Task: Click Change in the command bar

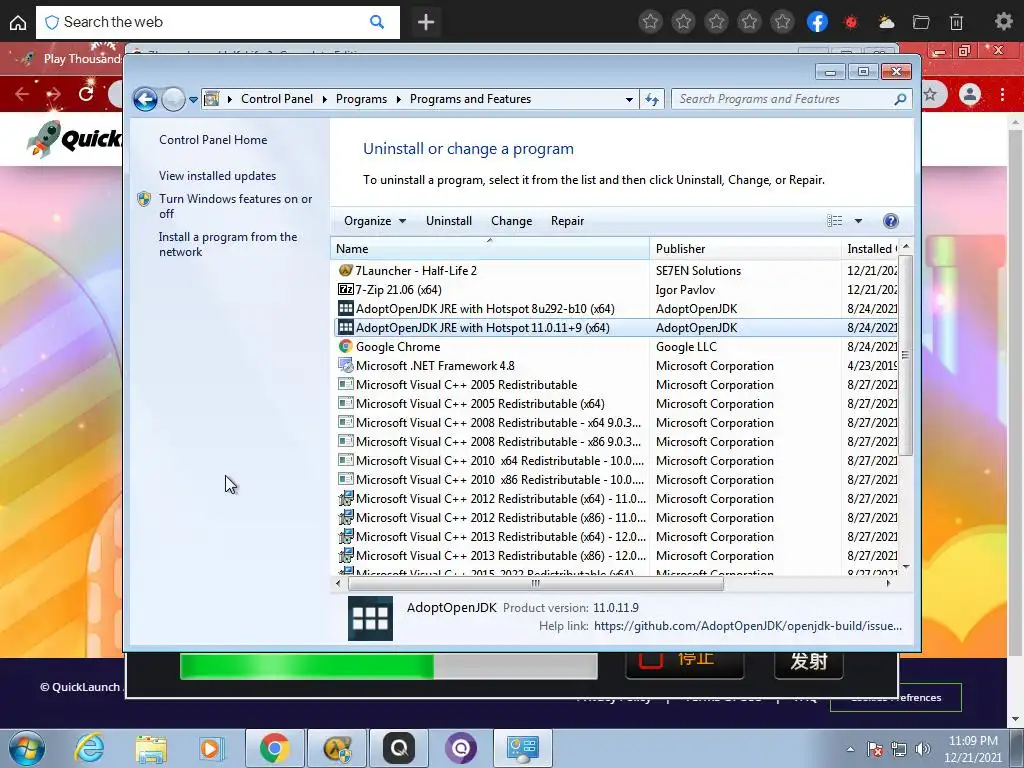Action: pos(511,221)
